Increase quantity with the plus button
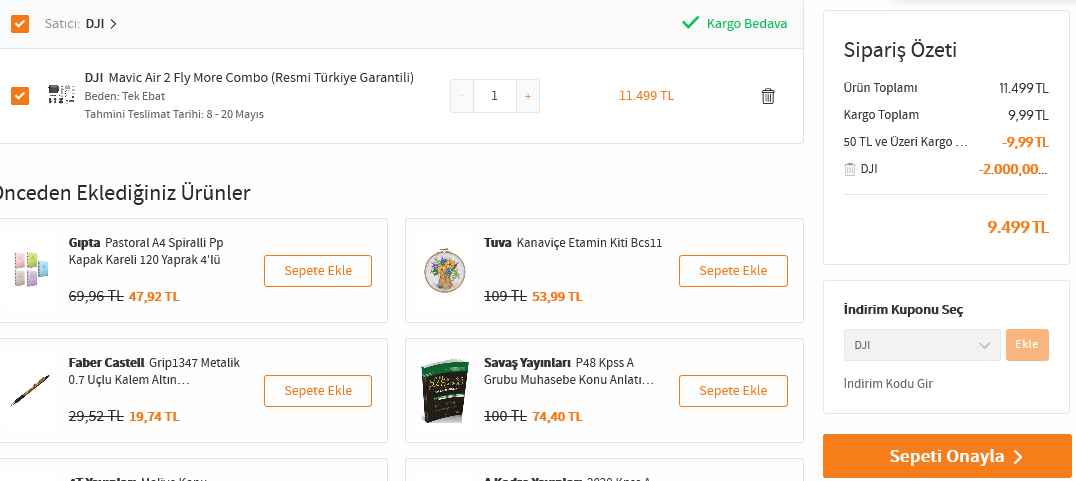 (x=528, y=96)
